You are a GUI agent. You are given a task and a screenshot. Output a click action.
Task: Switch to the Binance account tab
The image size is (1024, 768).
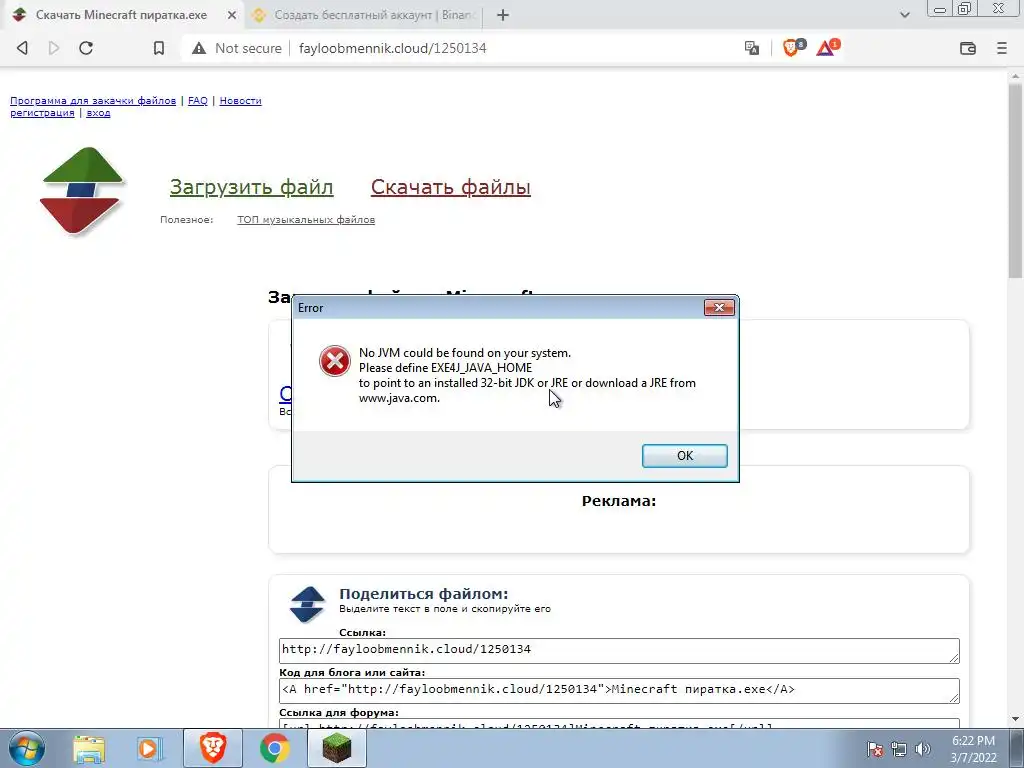point(364,15)
